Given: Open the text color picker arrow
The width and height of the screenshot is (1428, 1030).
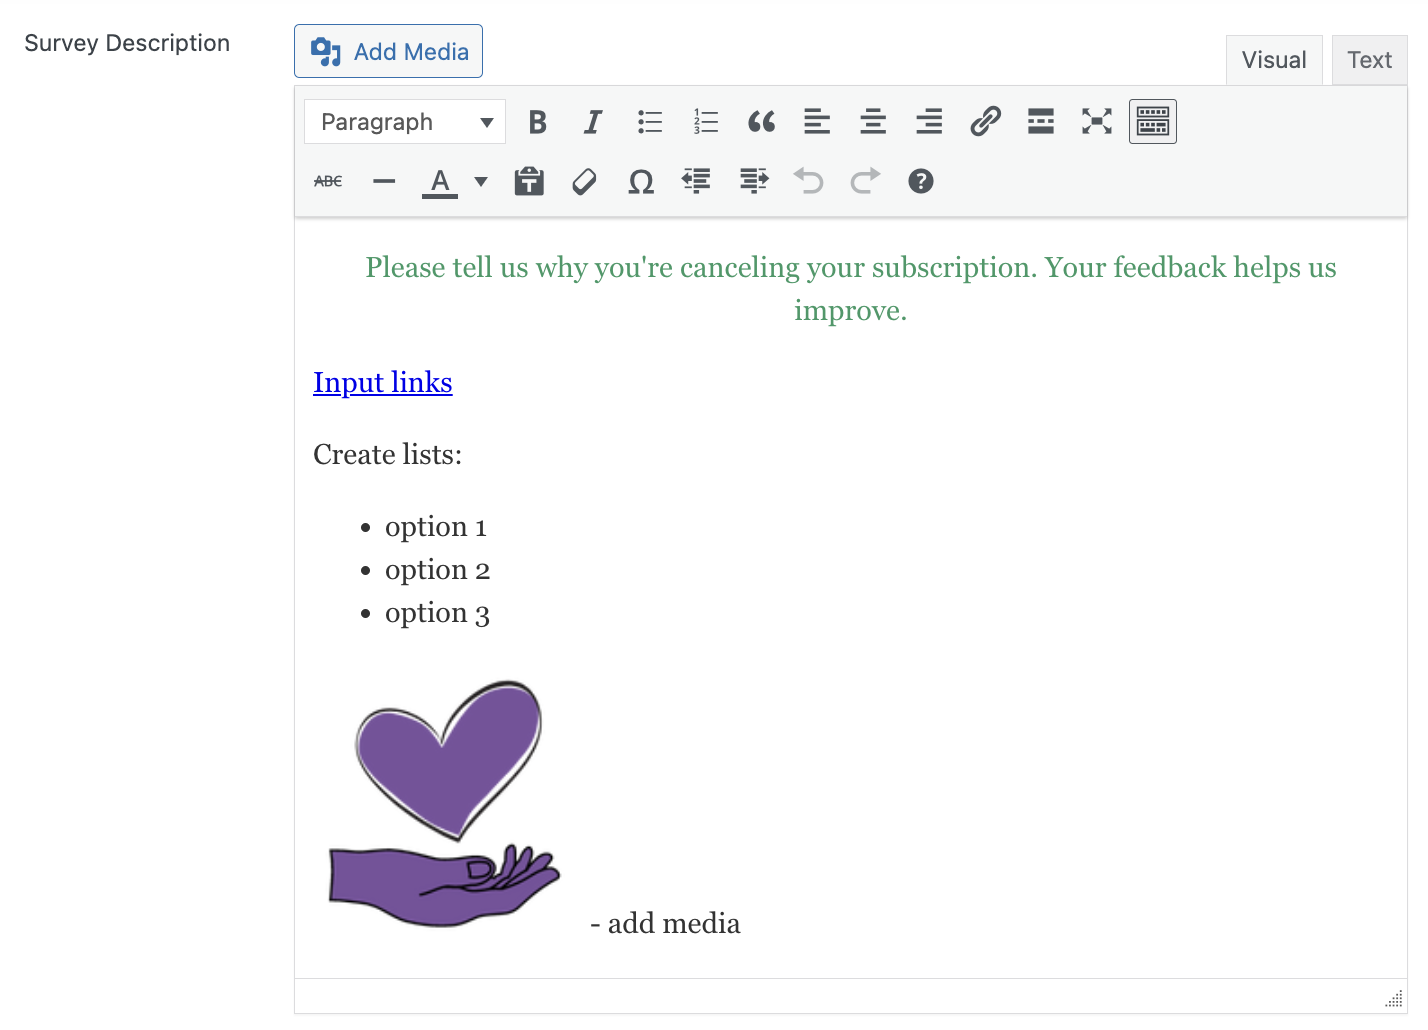Looking at the screenshot, I should 481,181.
